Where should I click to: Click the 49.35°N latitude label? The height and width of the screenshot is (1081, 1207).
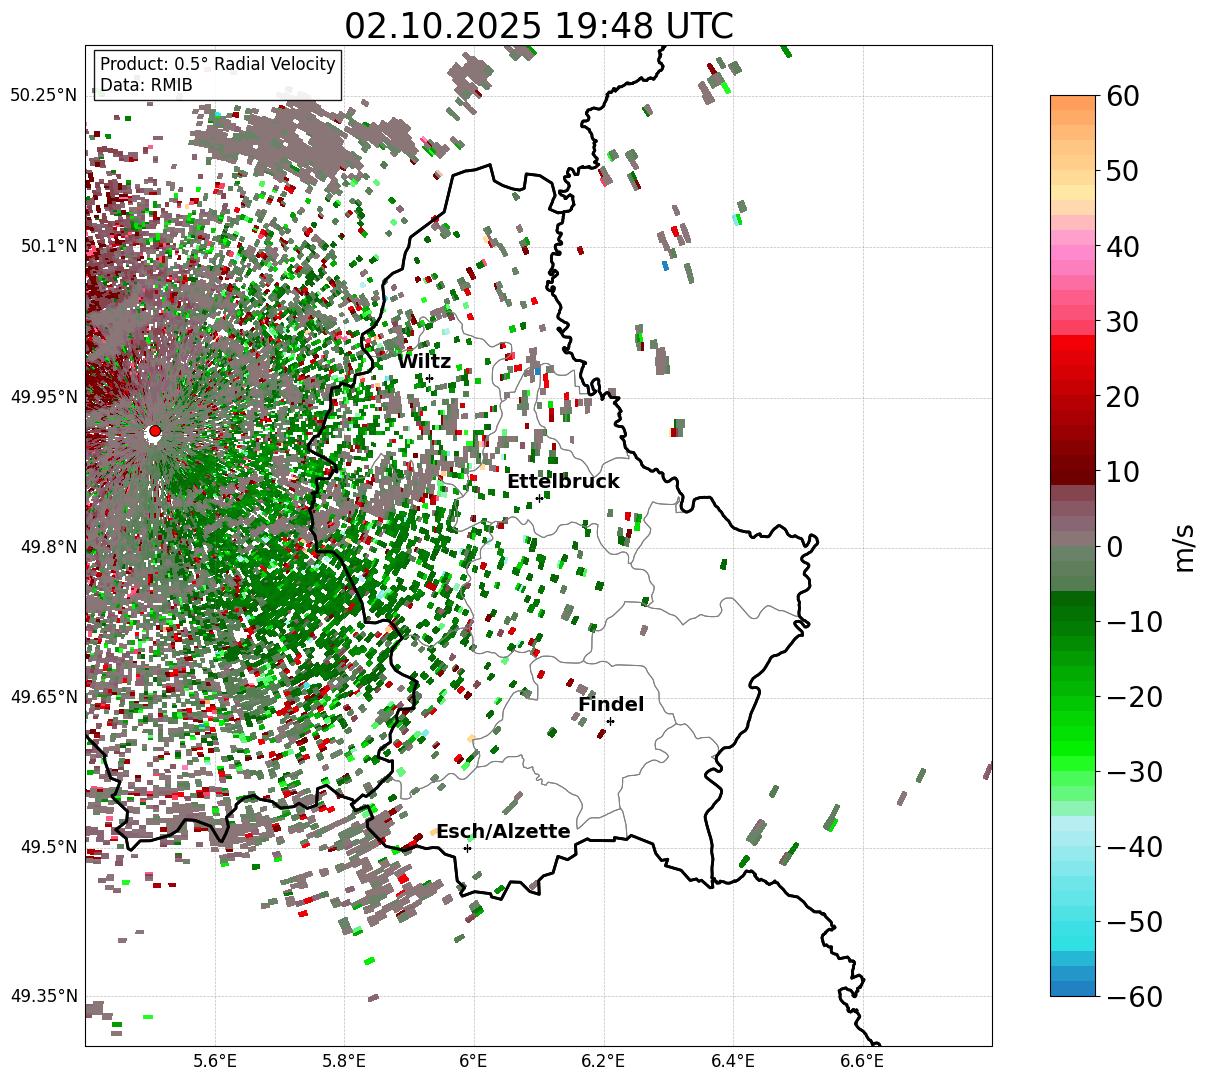coord(44,997)
